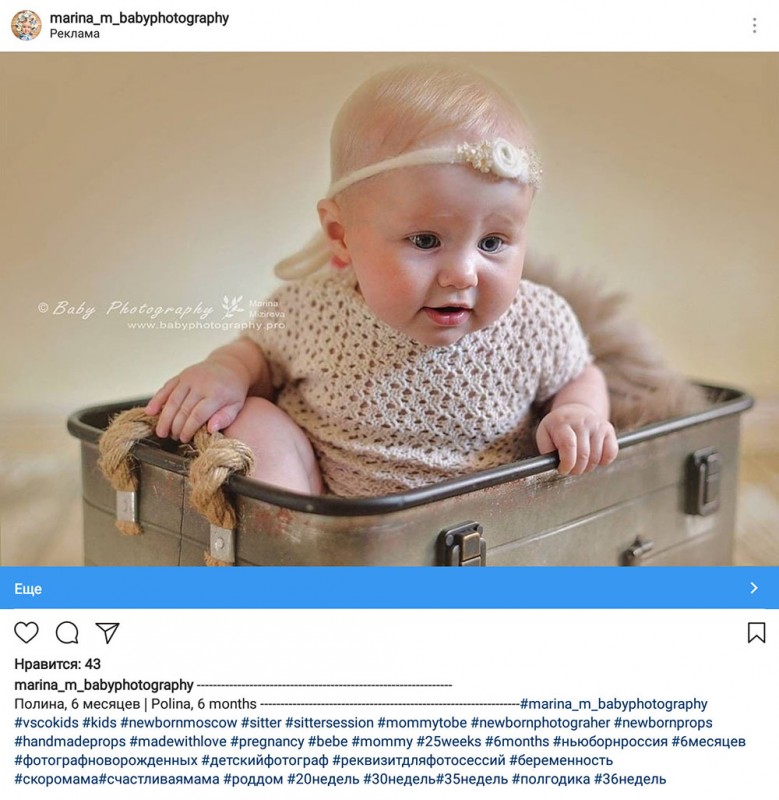Open hashtag #6months

click(517, 741)
